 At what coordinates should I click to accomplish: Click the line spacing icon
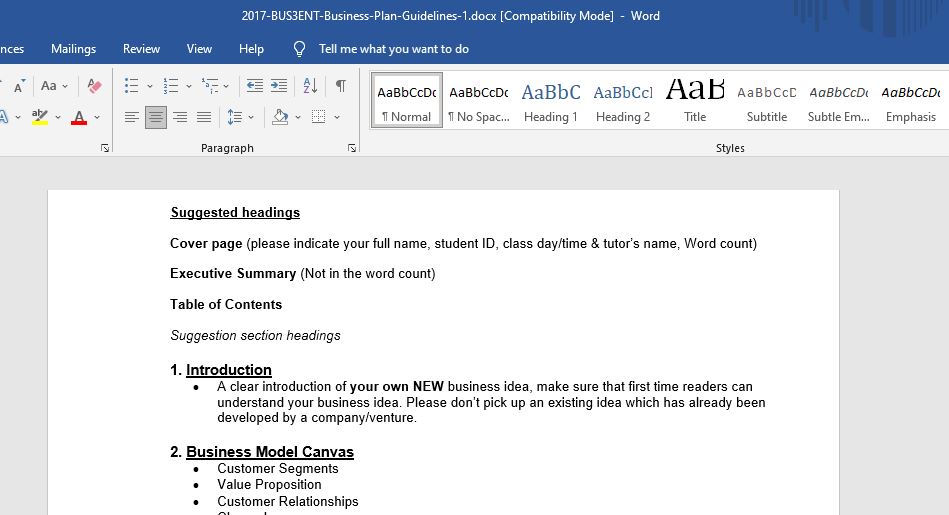point(235,117)
